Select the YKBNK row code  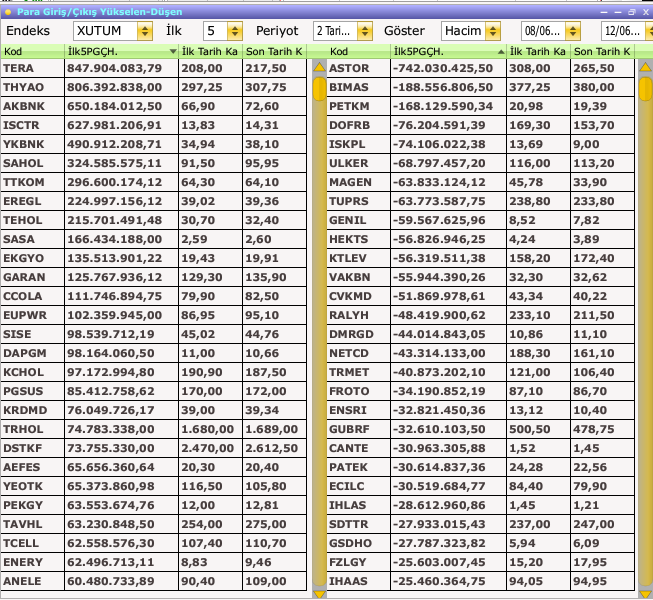23,144
